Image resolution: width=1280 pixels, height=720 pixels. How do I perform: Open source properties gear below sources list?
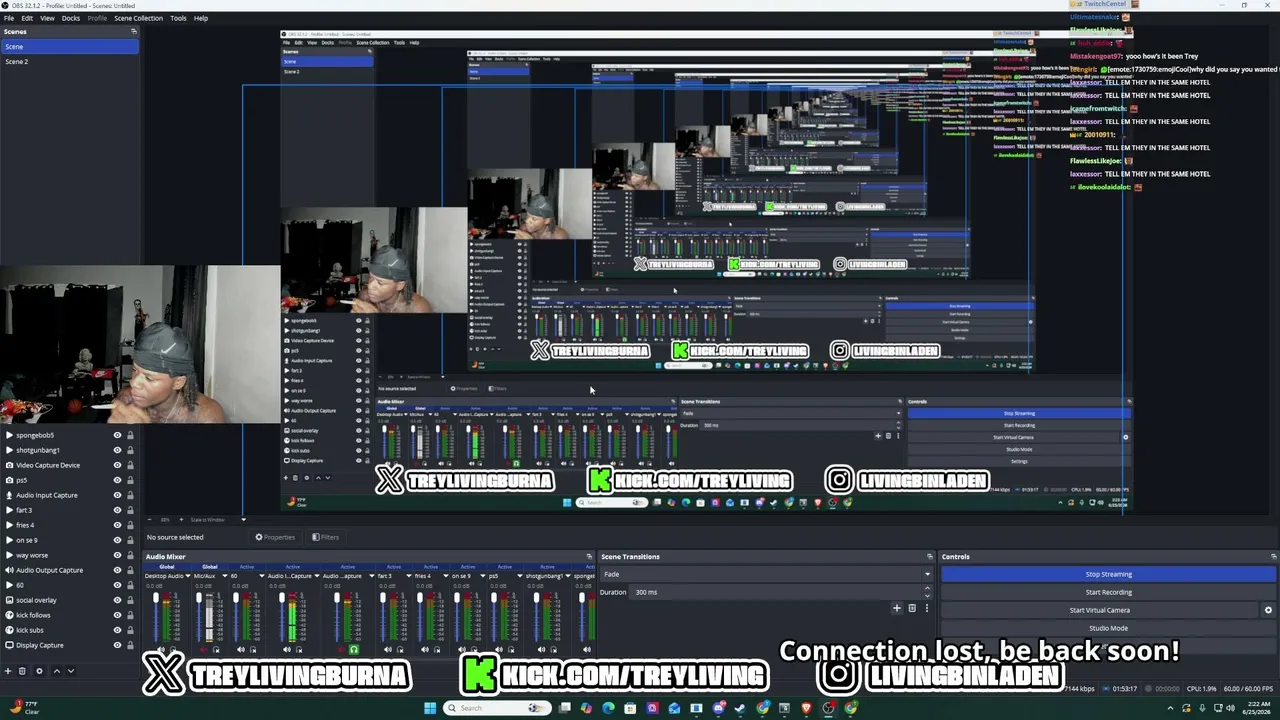point(39,671)
